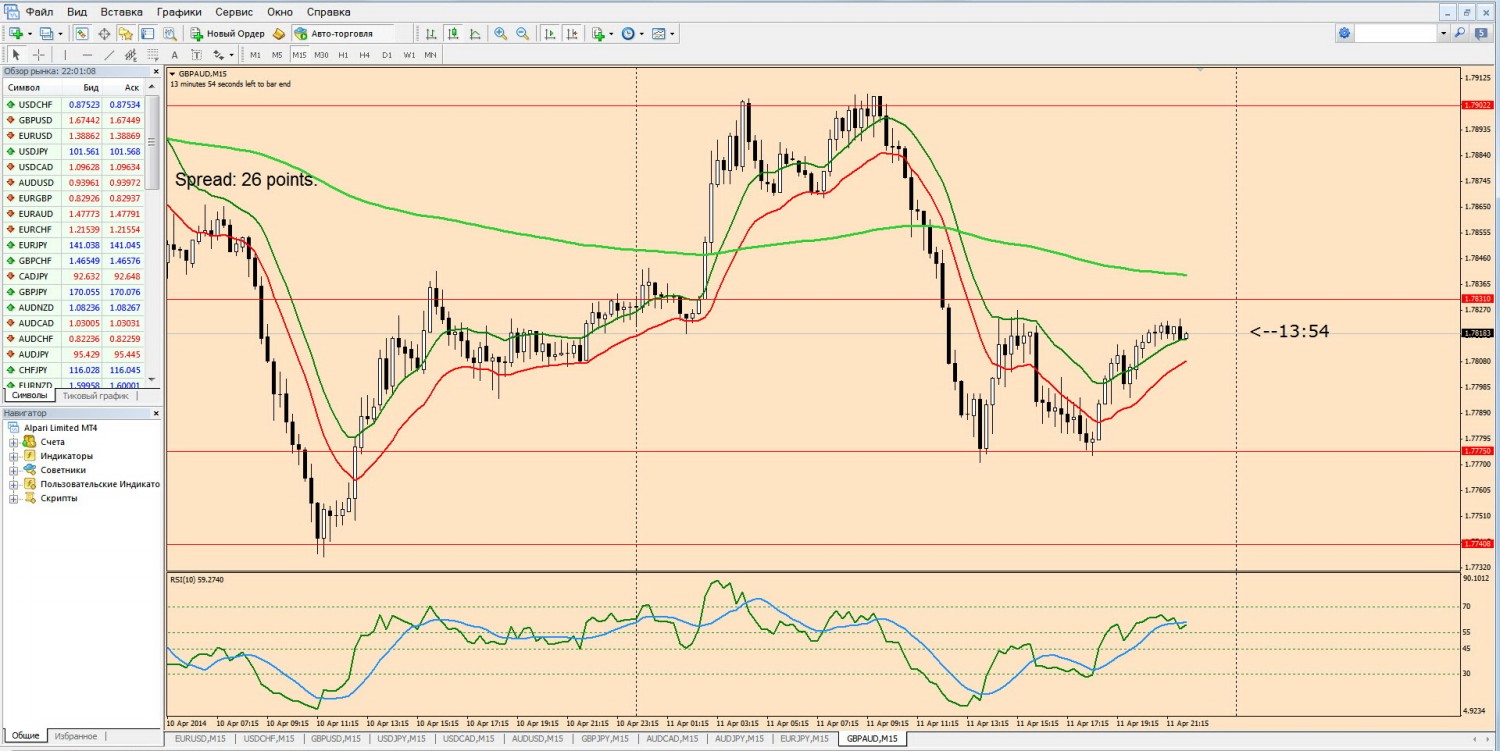Open the chart templates icon
The height and width of the screenshot is (751, 1500).
(x=658, y=33)
